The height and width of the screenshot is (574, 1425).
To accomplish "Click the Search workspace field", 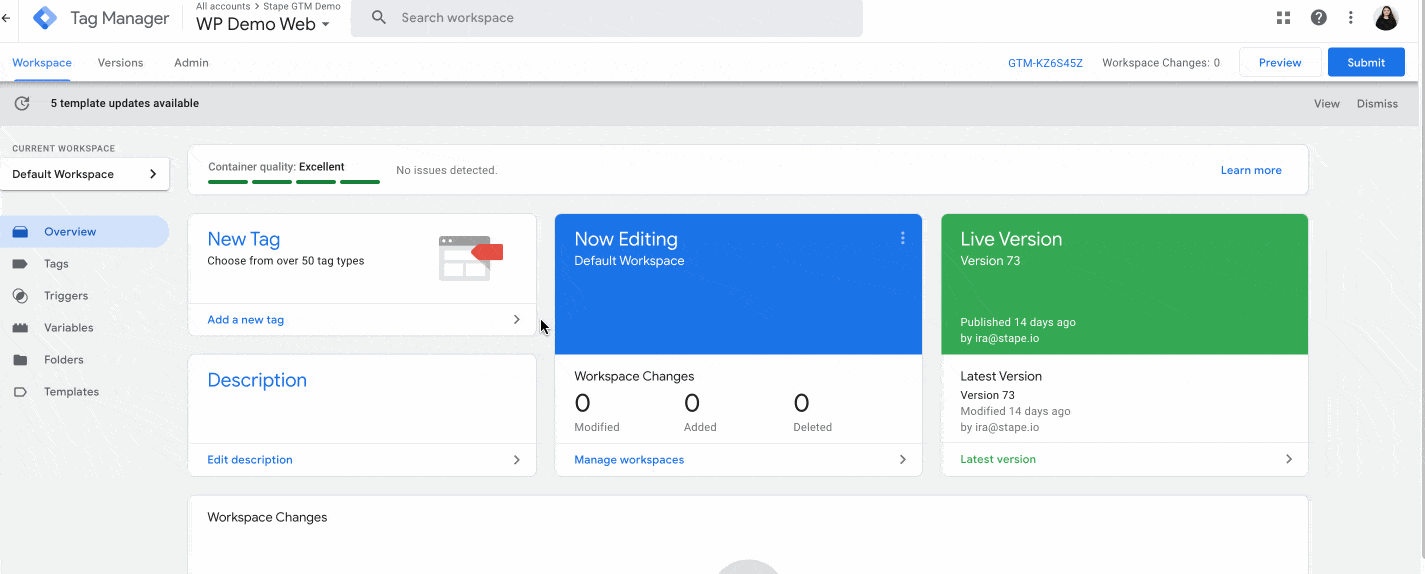I will tap(620, 18).
